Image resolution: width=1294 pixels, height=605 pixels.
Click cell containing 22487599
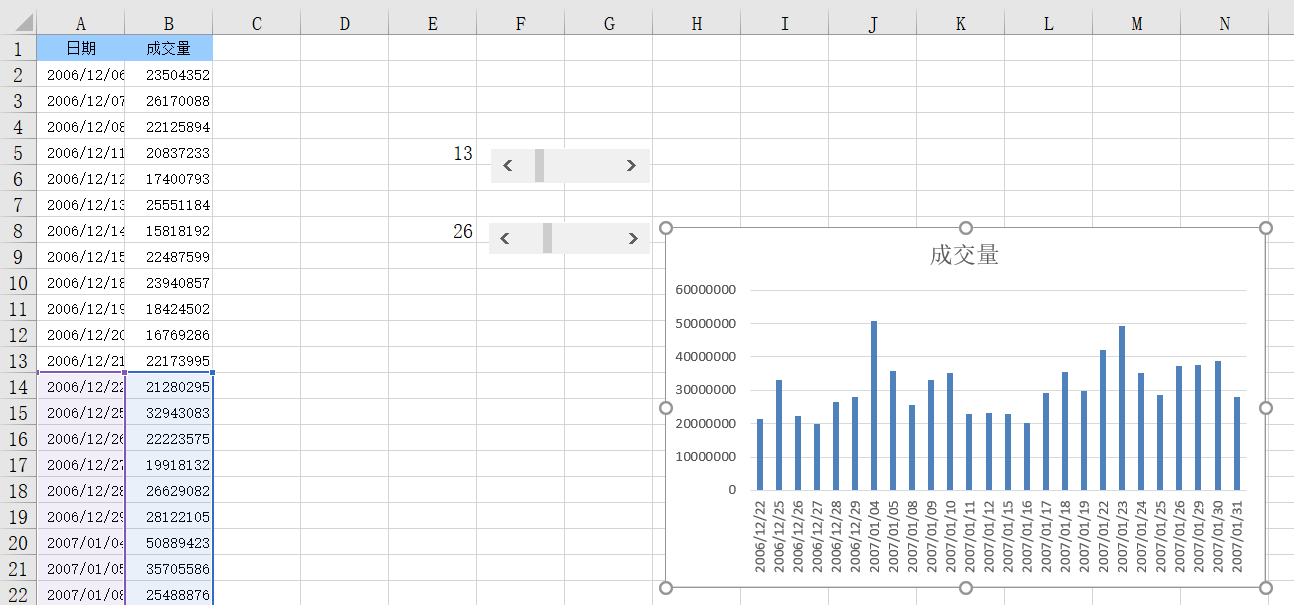coord(169,256)
